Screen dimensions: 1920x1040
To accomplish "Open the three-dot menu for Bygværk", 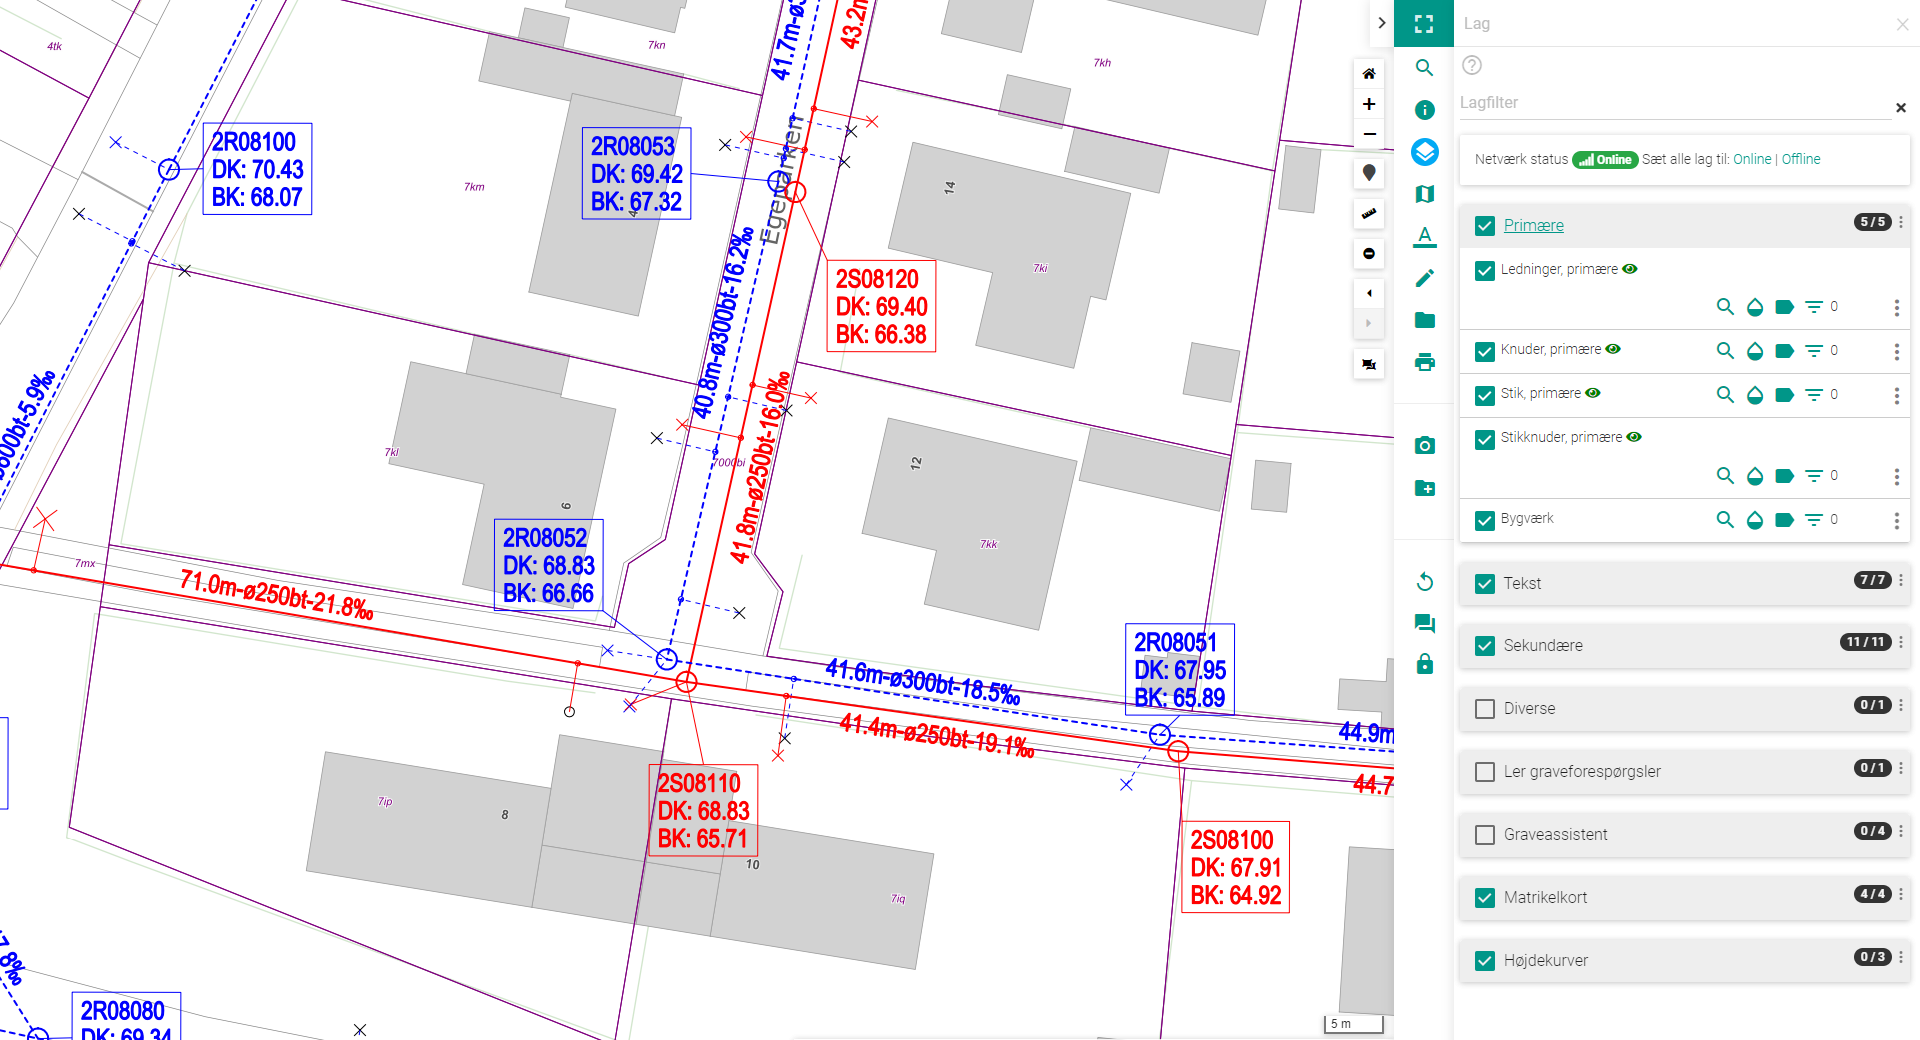I will tap(1897, 520).
